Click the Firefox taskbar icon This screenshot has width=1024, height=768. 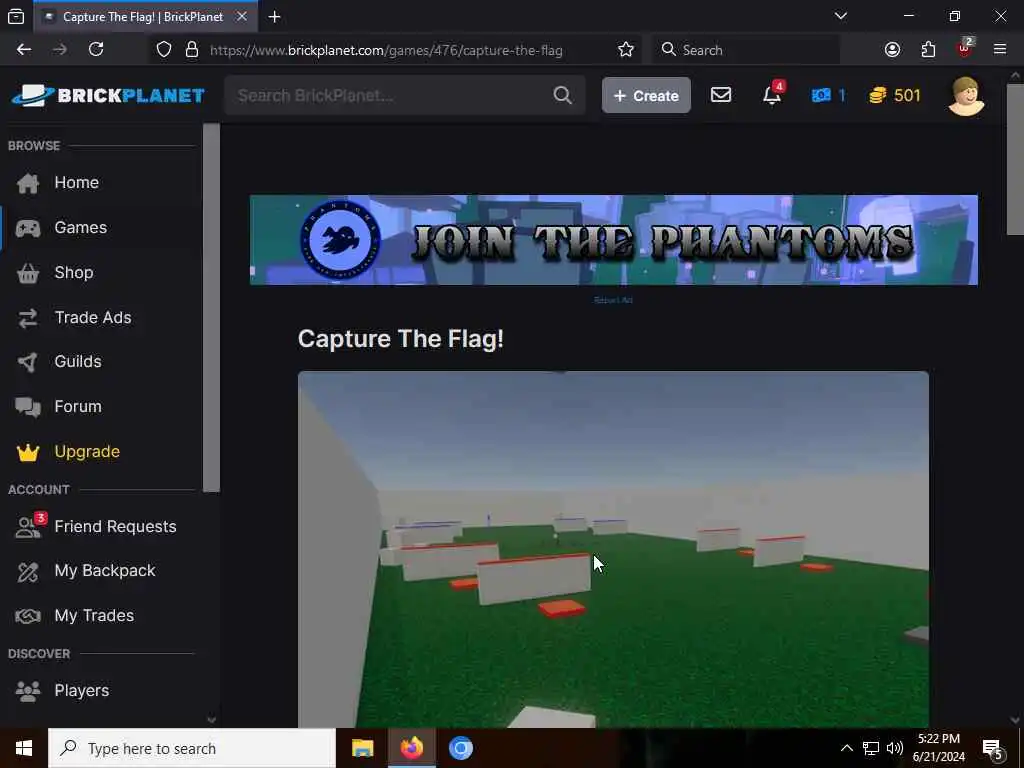[x=411, y=748]
